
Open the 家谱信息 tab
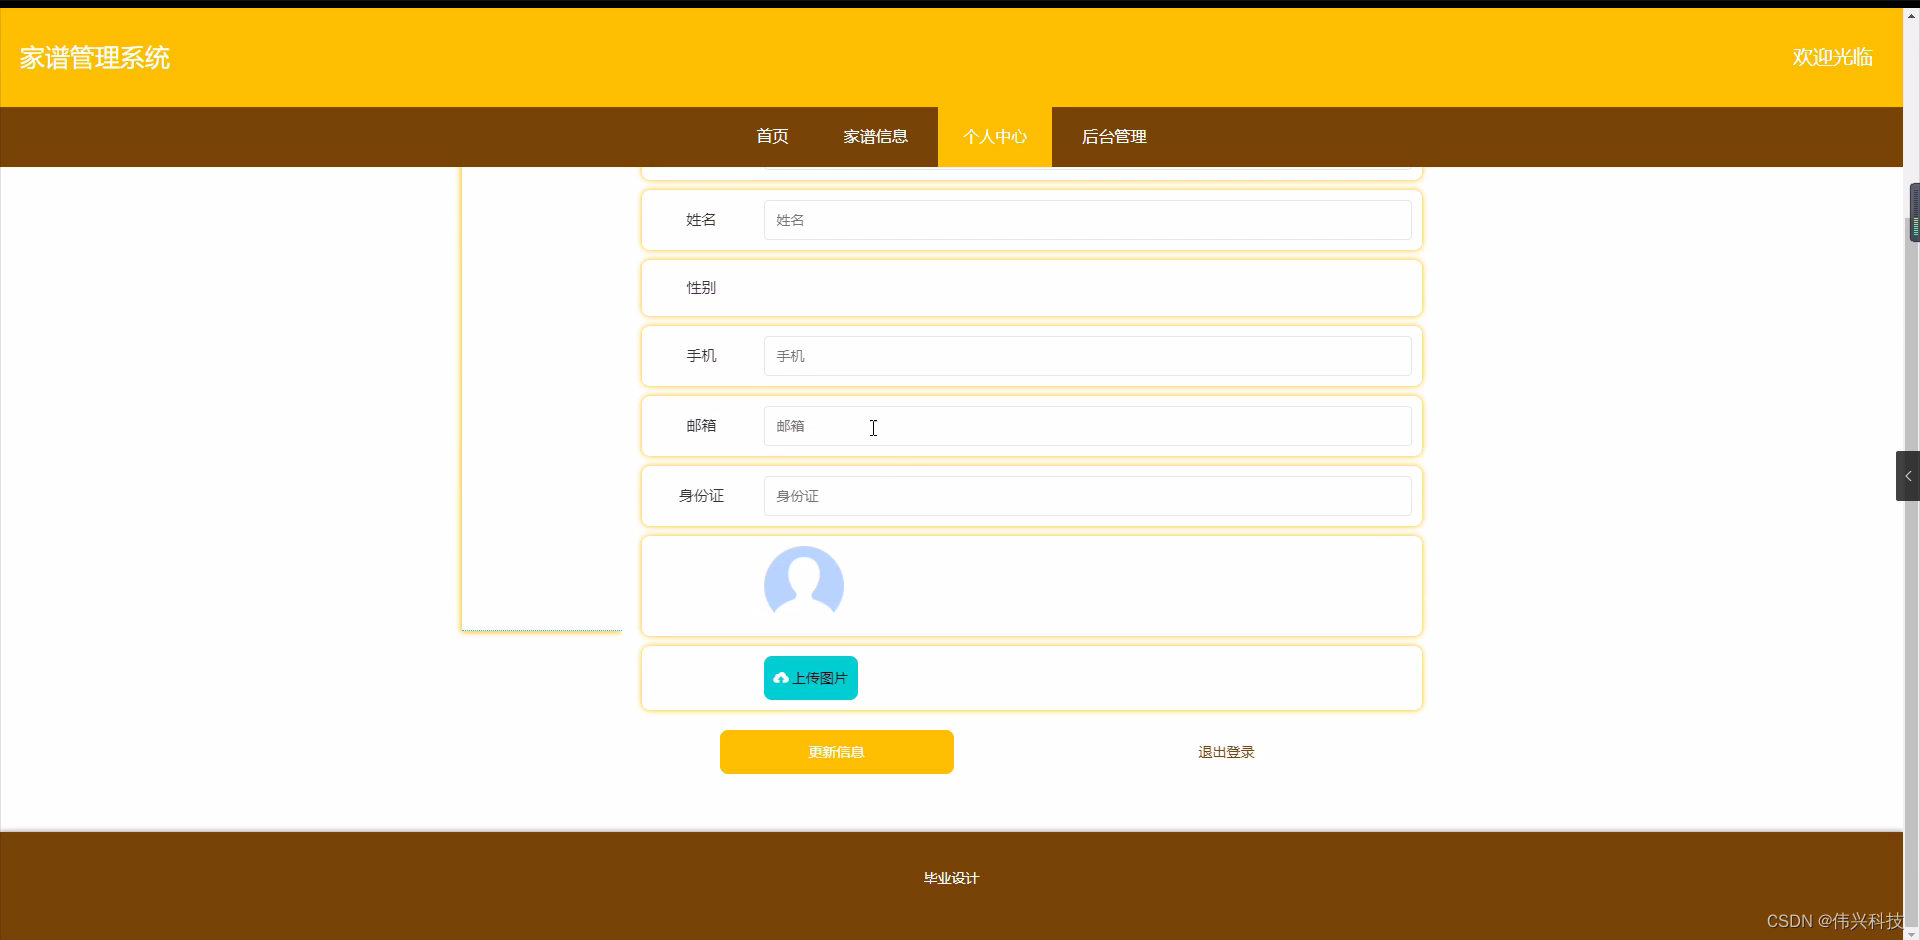click(875, 136)
